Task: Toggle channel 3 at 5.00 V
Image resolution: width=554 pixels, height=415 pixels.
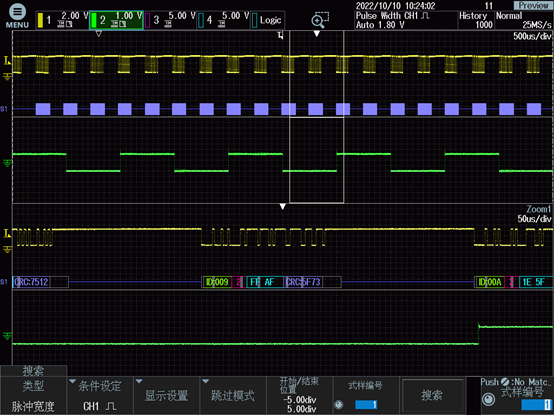Action: point(170,20)
